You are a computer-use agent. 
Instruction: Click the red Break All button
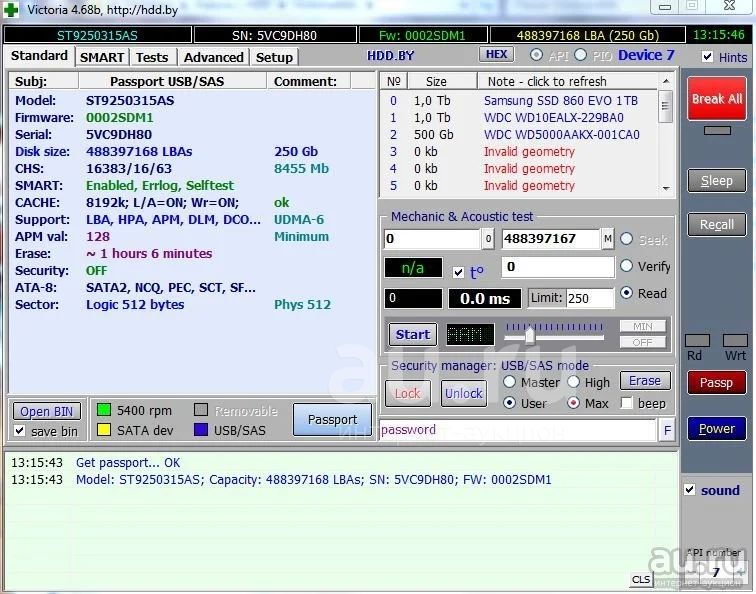click(717, 98)
